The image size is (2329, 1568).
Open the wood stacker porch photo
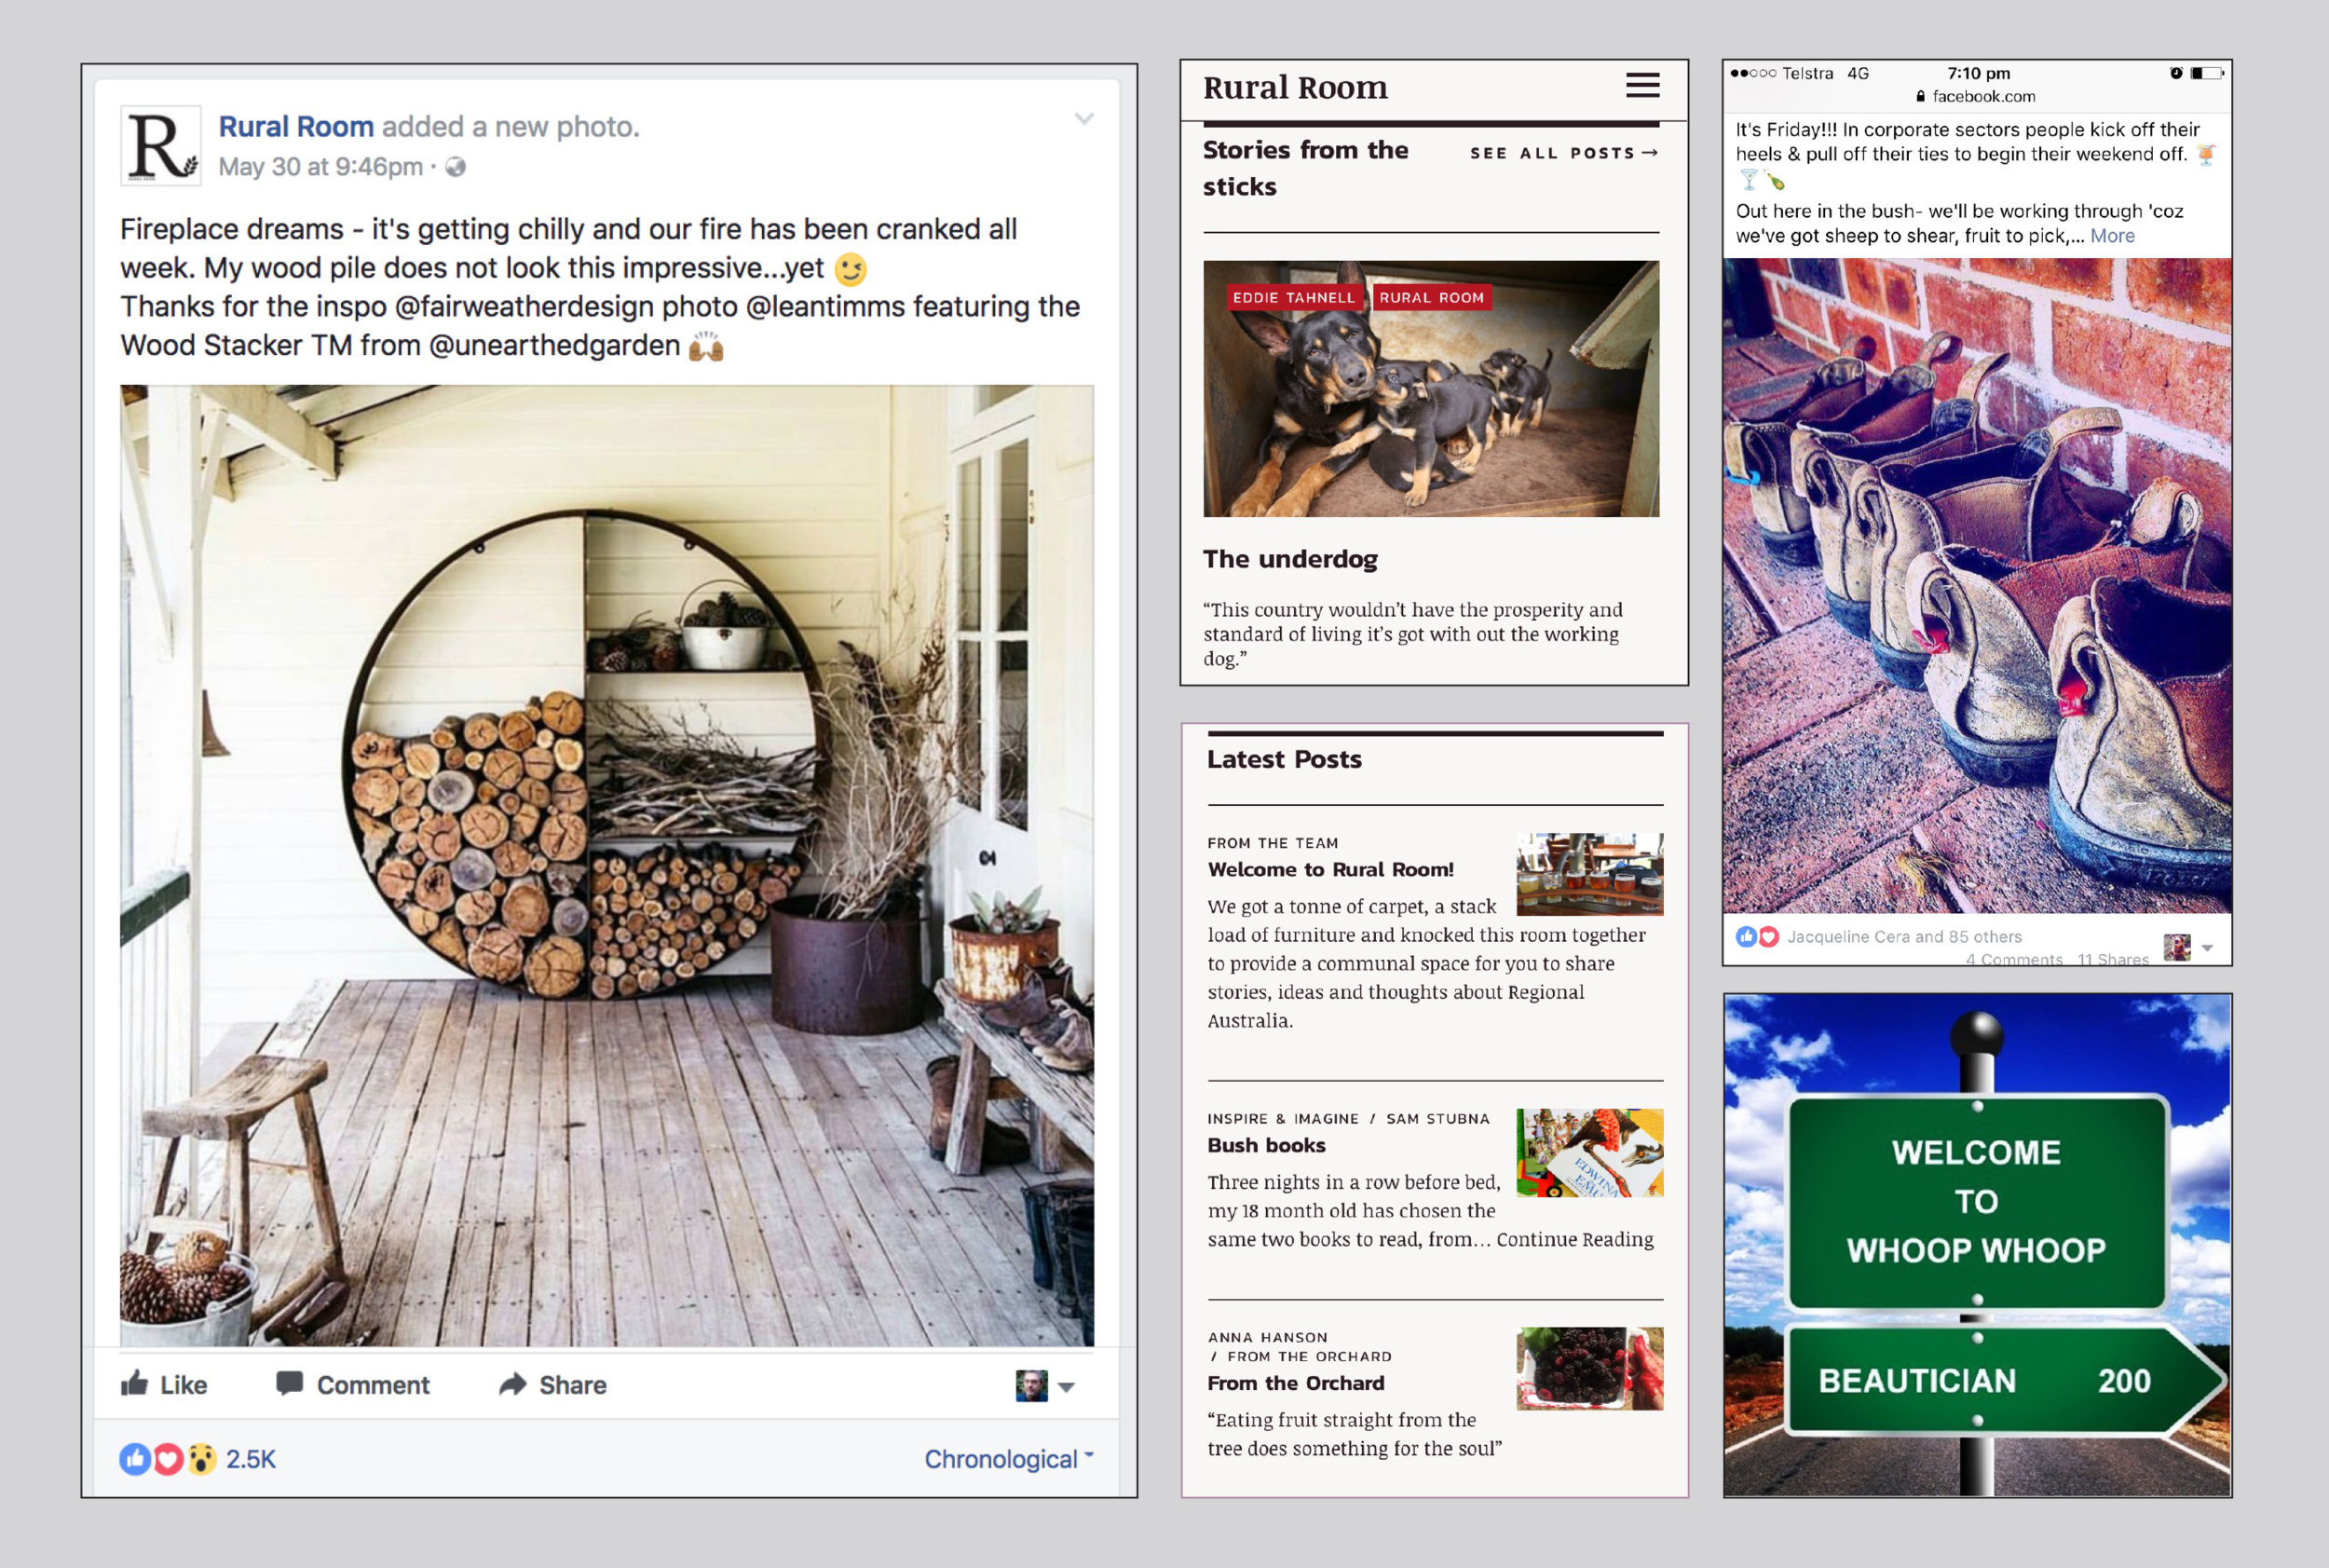[x=607, y=865]
